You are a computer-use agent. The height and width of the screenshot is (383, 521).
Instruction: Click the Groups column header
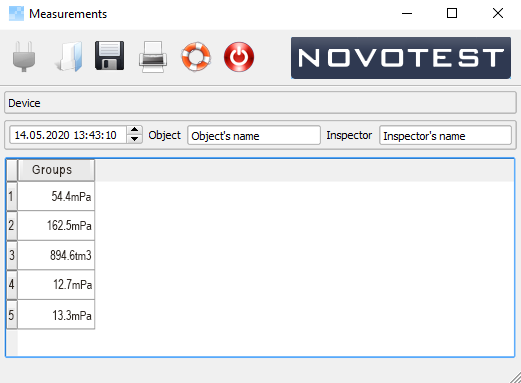(x=56, y=170)
